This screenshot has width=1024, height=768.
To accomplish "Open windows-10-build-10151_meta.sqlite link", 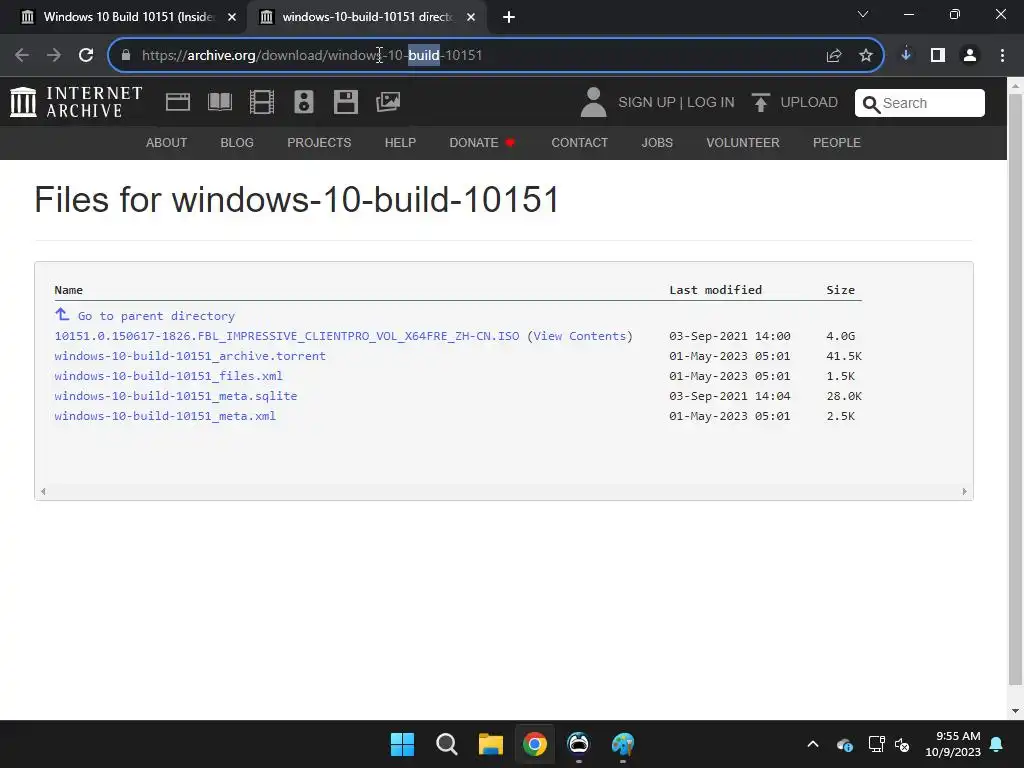I will [x=176, y=396].
